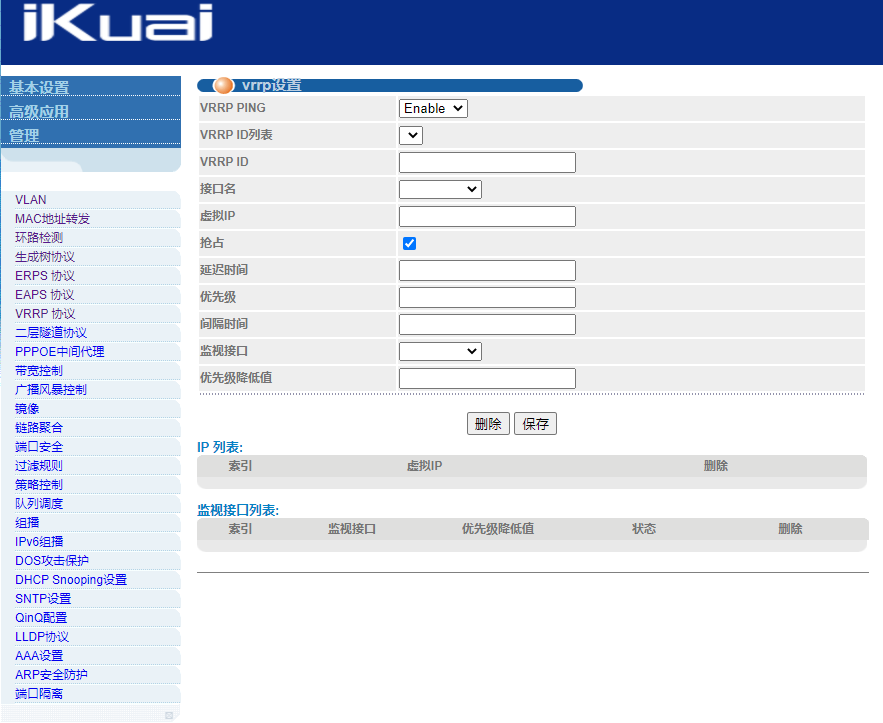This screenshot has width=883, height=723.
Task: Open the 组播 page
Action: tap(27, 523)
